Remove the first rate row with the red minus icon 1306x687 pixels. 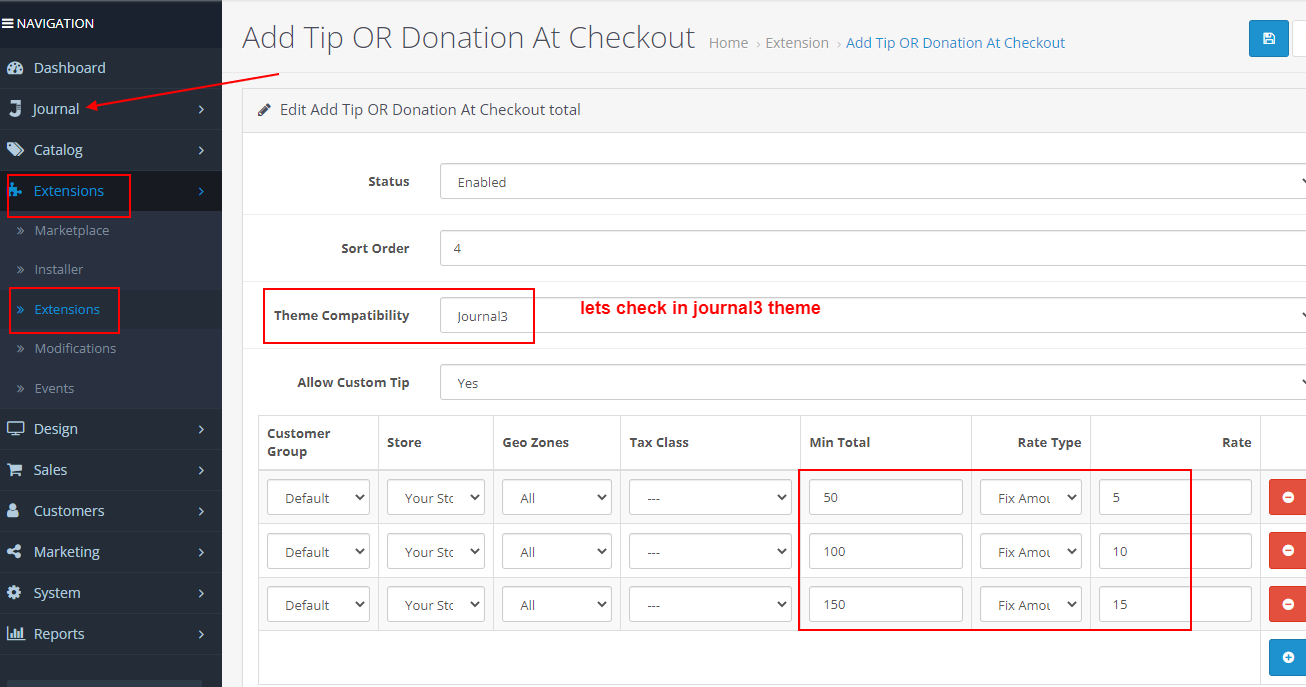(x=1288, y=496)
